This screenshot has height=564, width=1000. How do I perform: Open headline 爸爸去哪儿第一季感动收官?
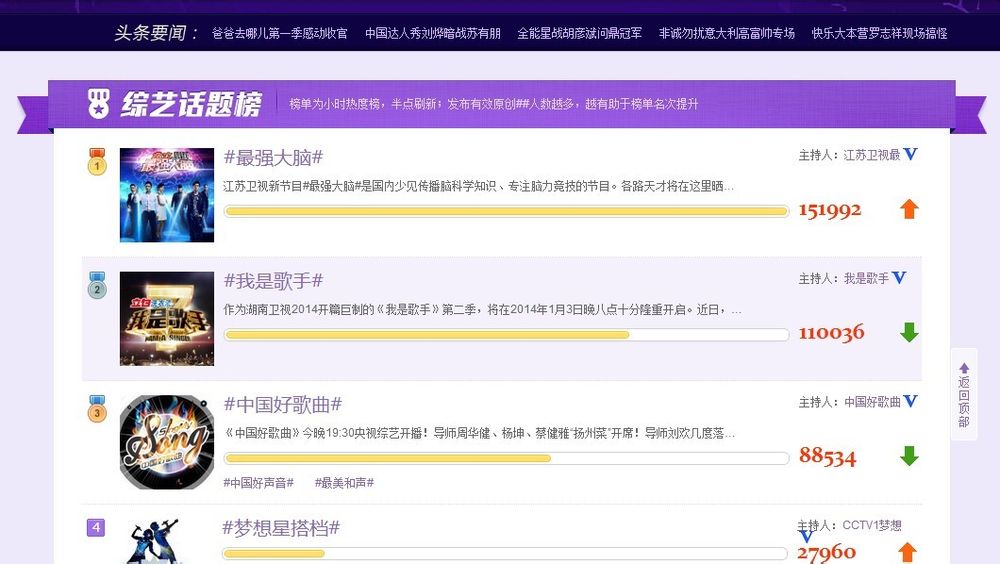[279, 33]
